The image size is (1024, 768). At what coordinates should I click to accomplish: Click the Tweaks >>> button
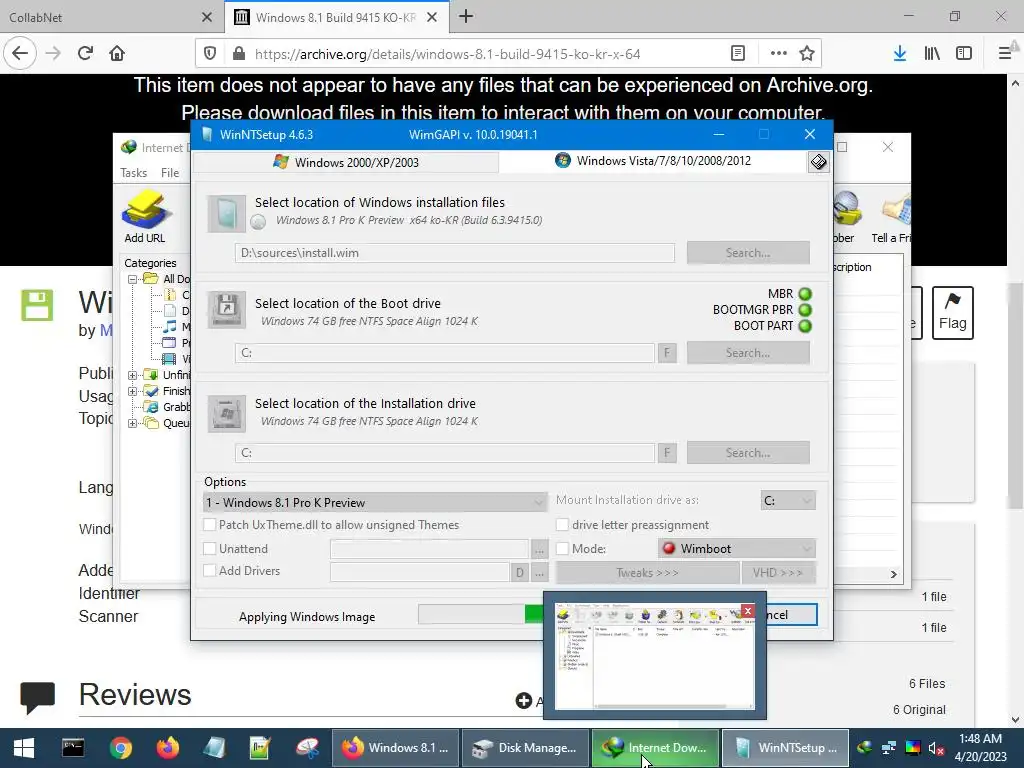[x=647, y=573]
